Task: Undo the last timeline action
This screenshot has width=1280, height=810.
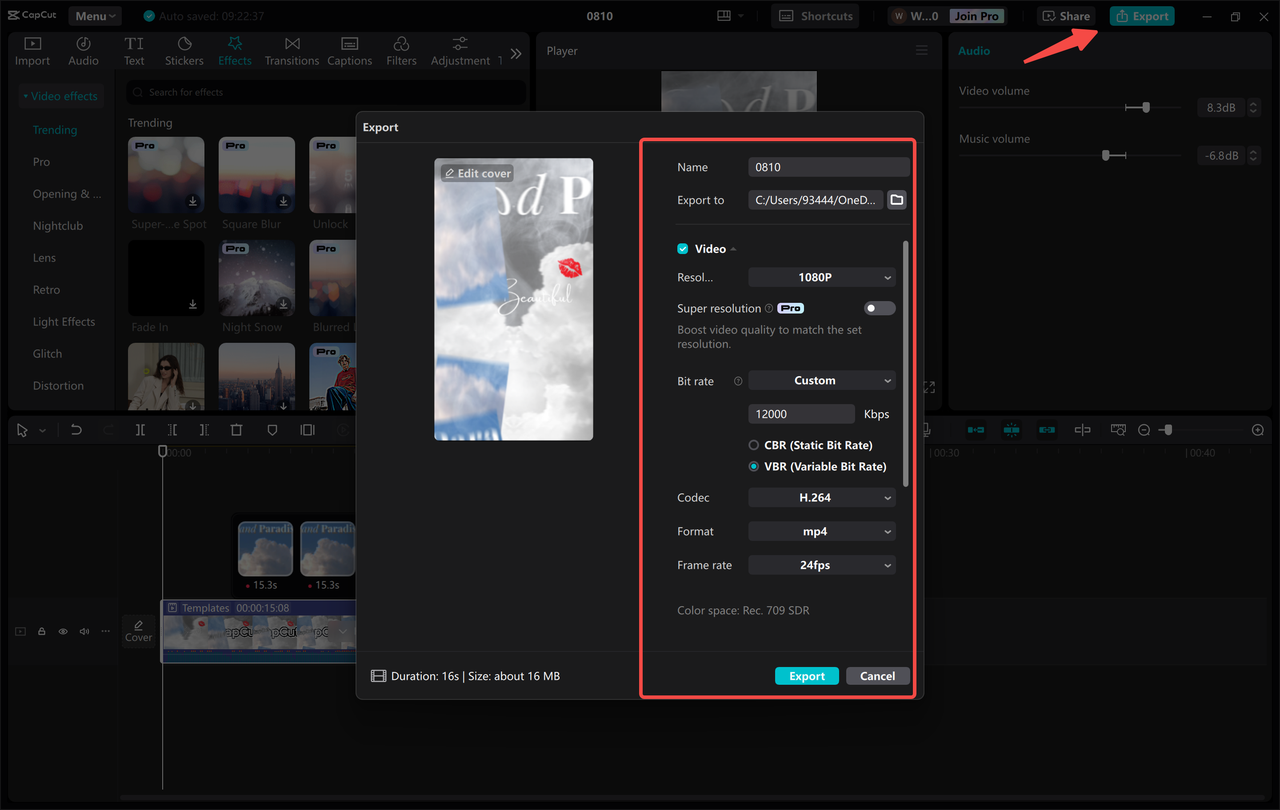Action: coord(76,430)
